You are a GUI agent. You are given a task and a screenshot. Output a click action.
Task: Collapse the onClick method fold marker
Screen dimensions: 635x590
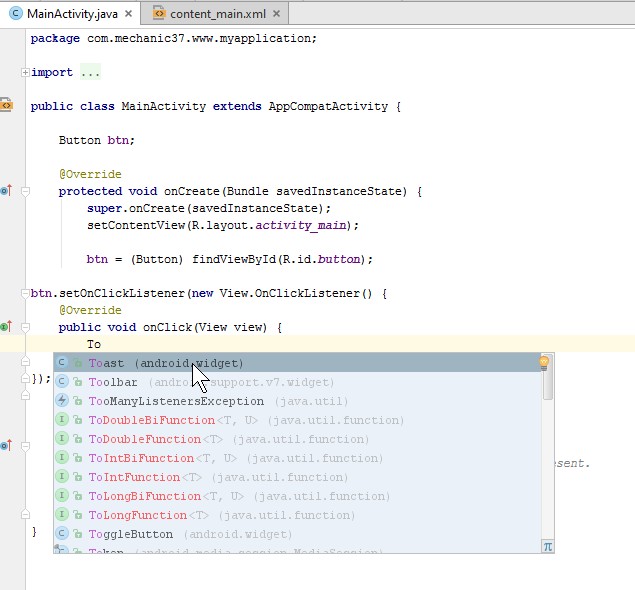point(25,327)
